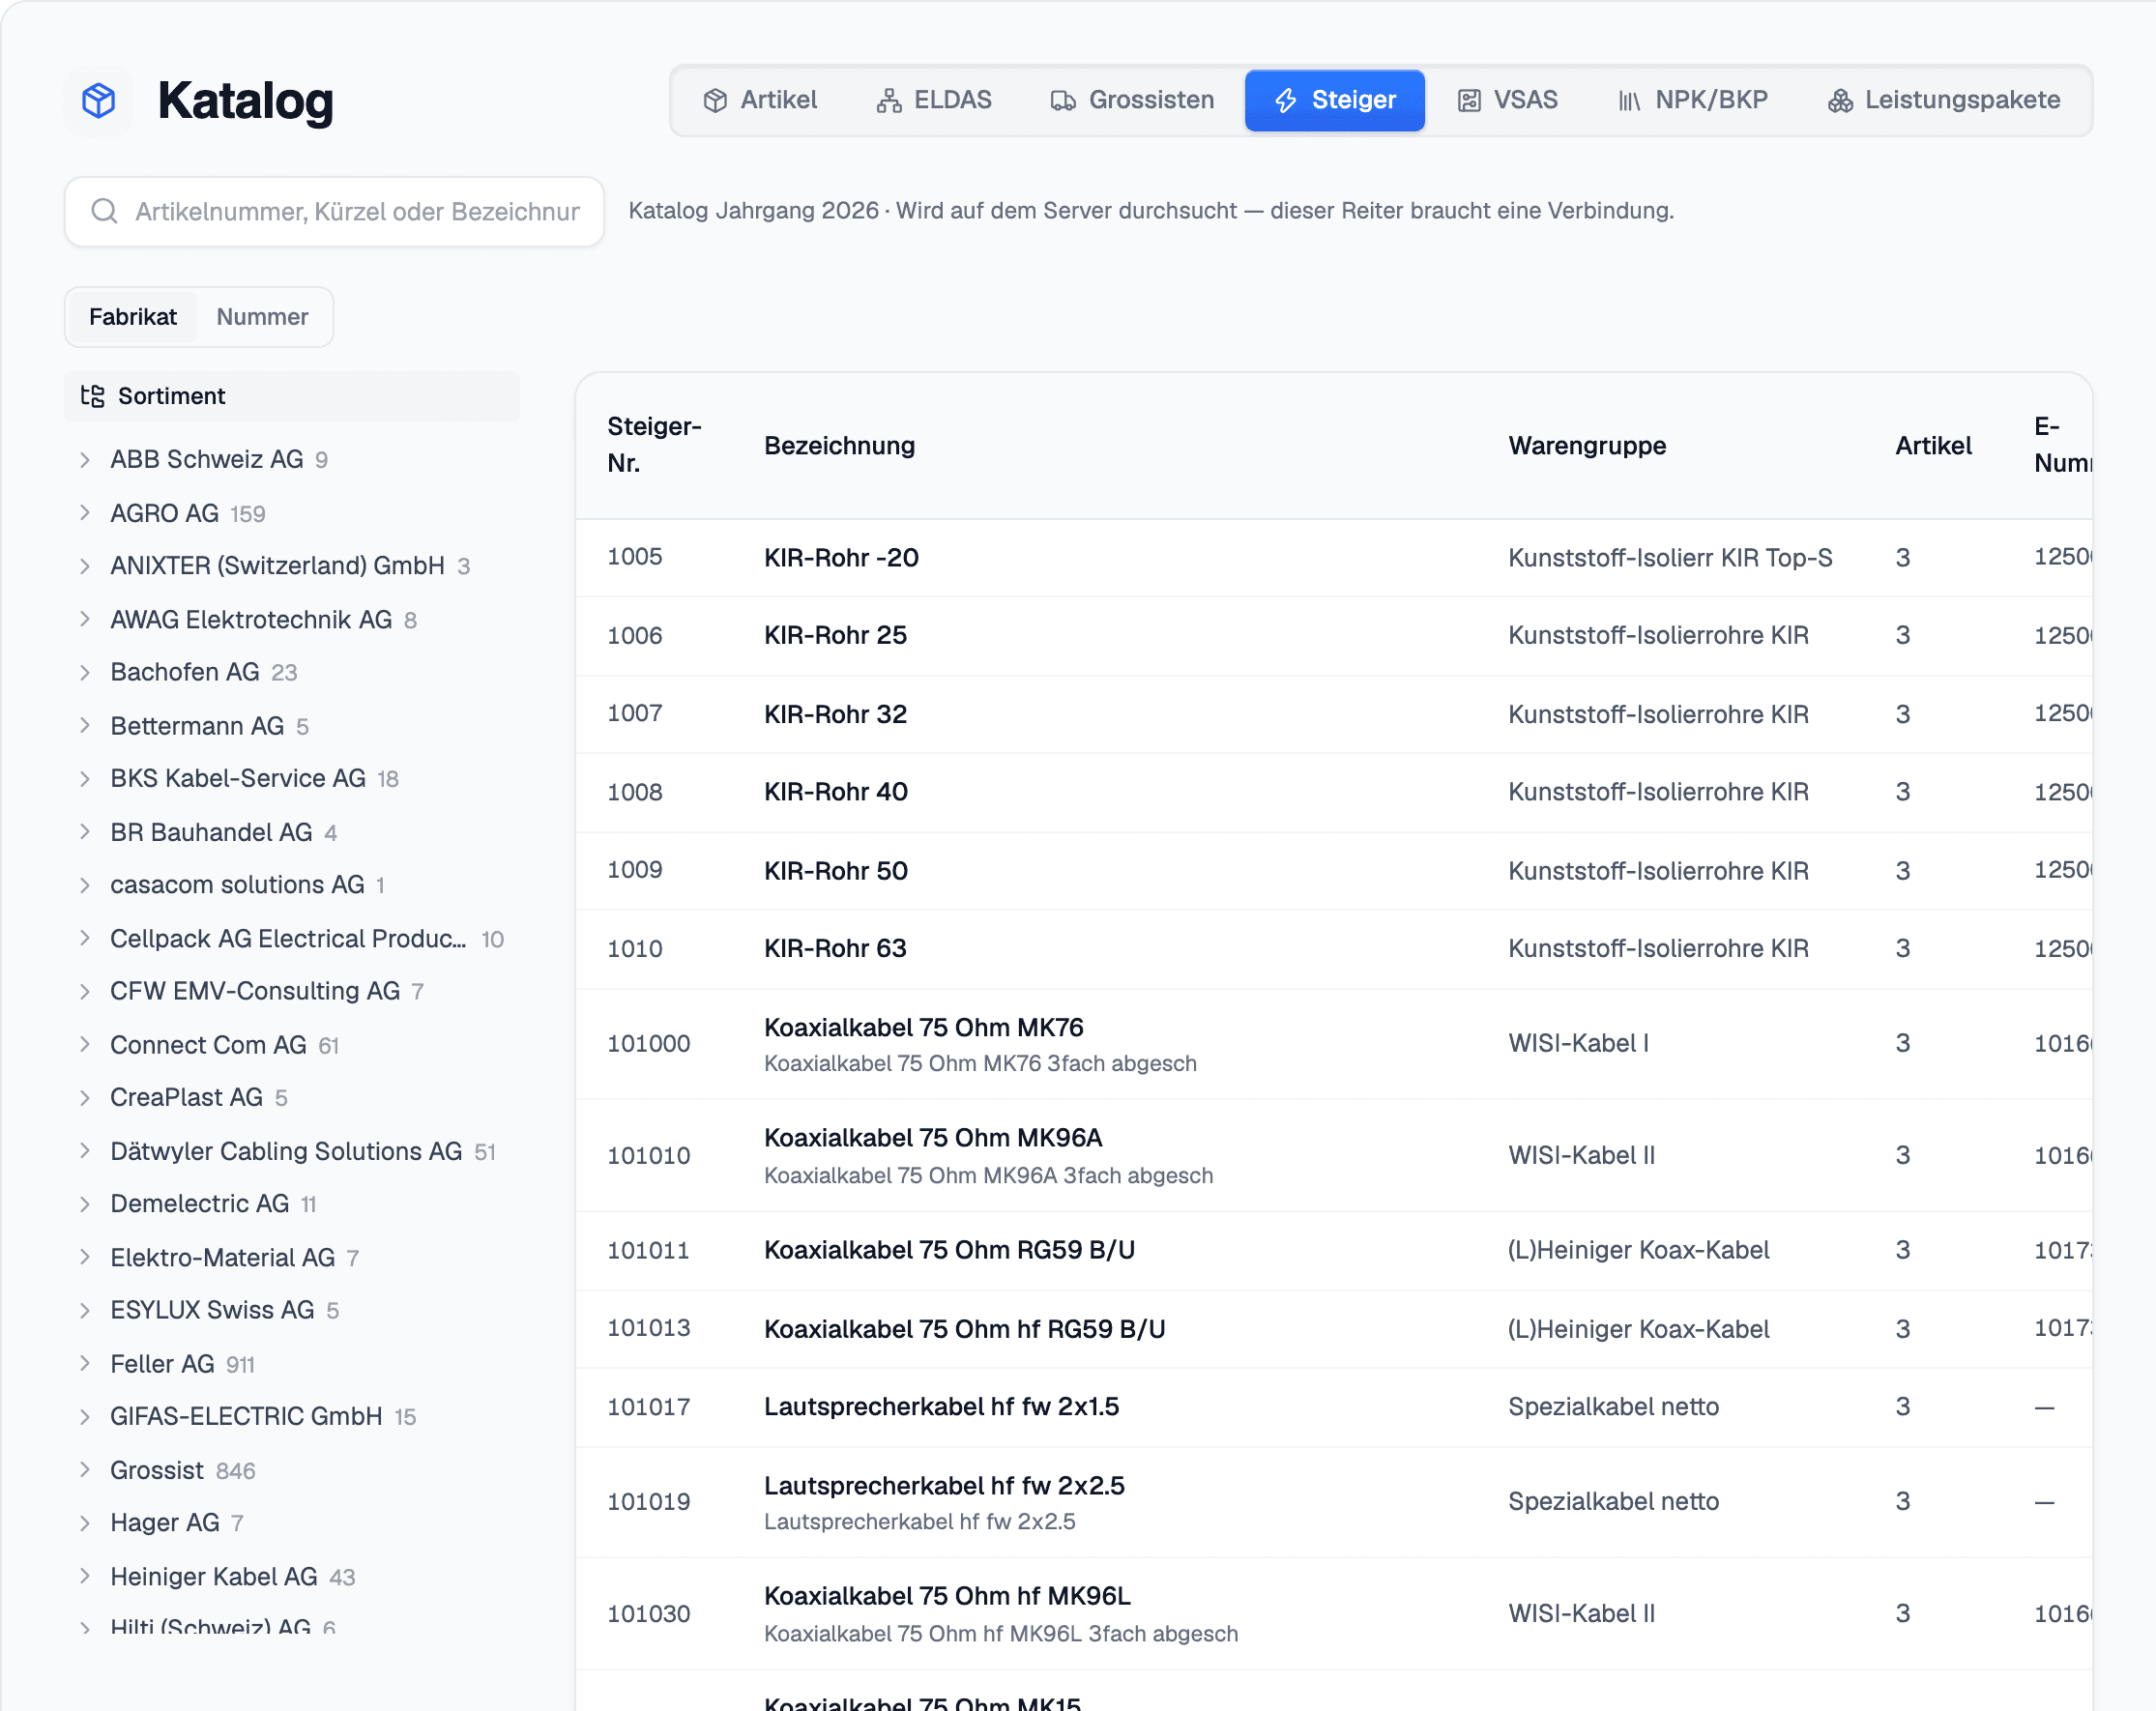The width and height of the screenshot is (2156, 1711).
Task: Open the Grossisten tab
Action: pos(1132,101)
